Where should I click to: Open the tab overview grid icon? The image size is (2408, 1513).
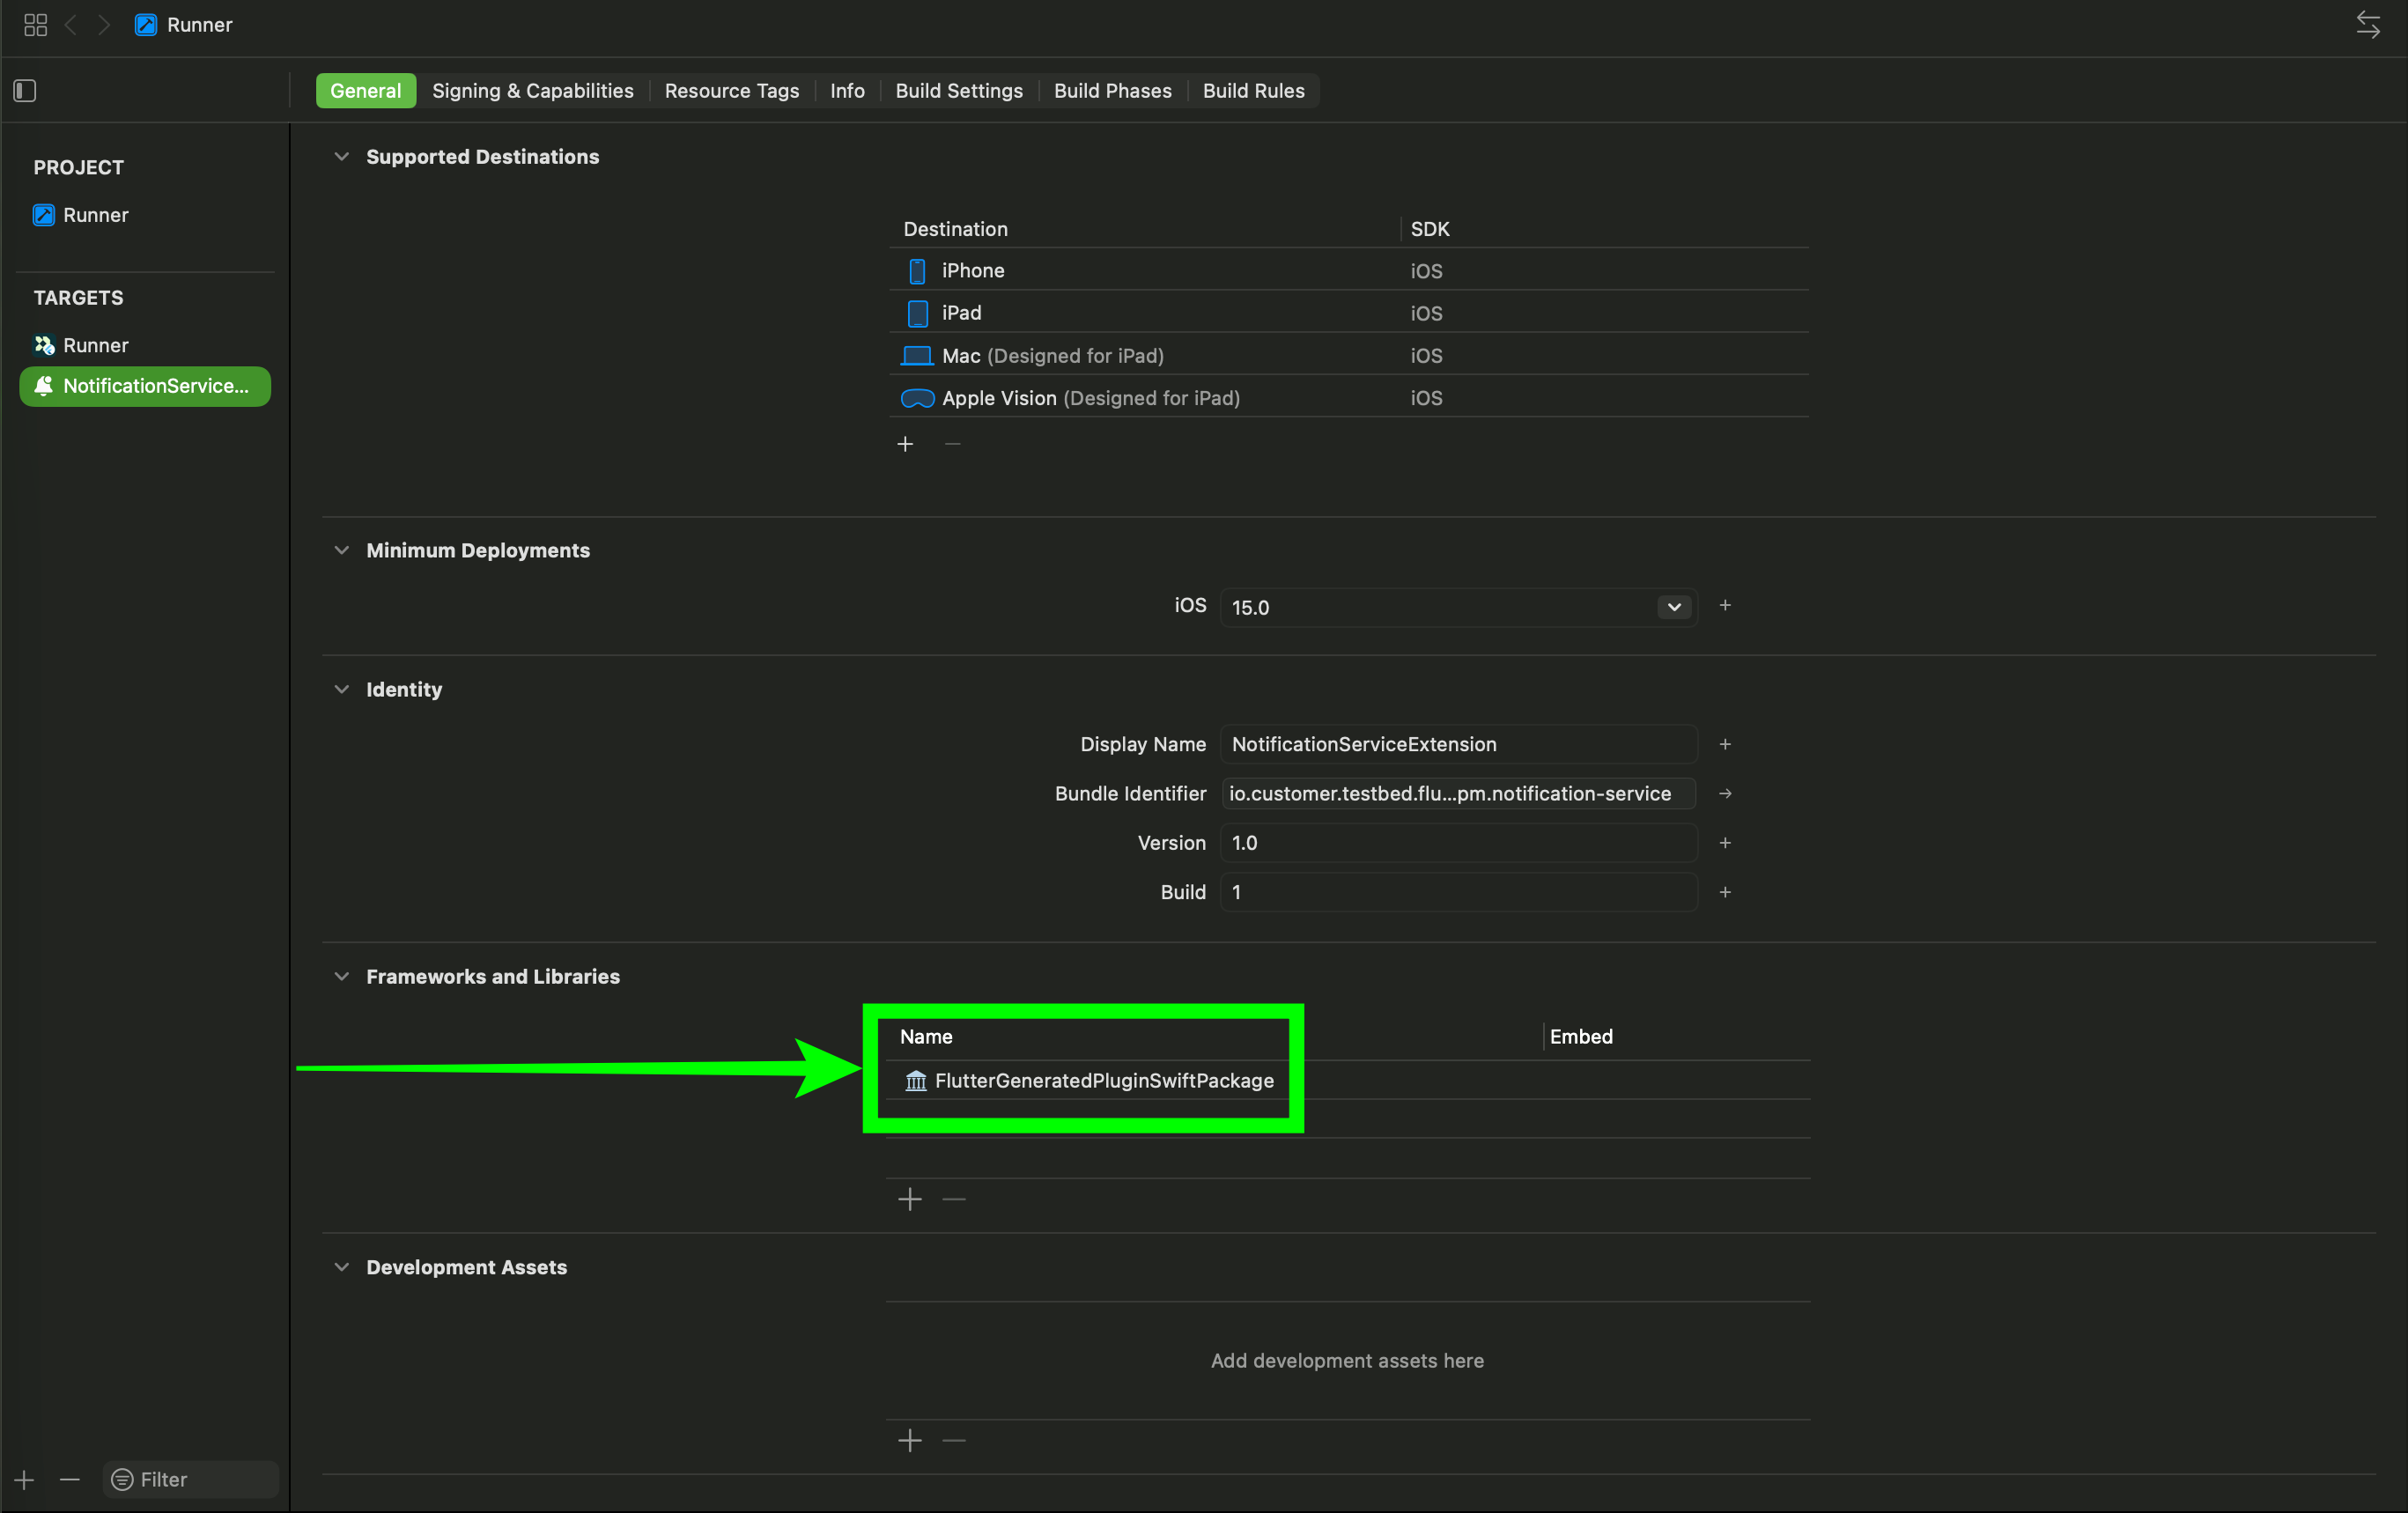coord(35,25)
